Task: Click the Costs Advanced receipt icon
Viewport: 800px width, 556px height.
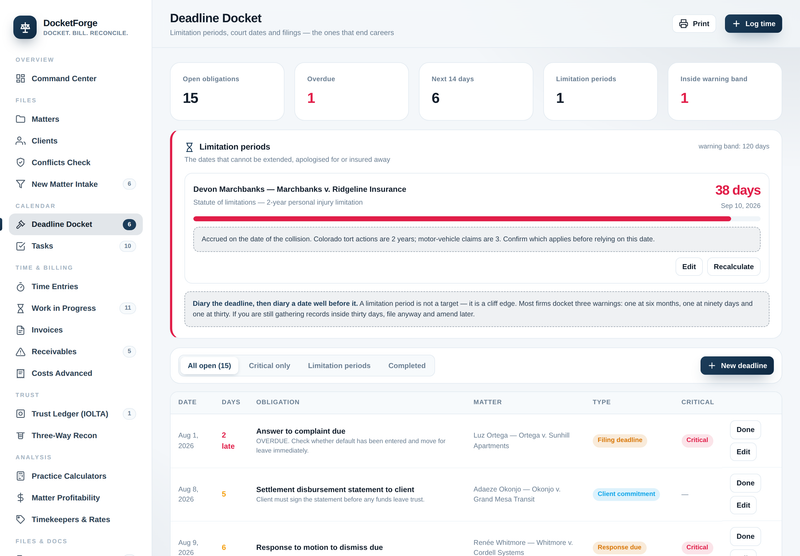Action: [20, 373]
